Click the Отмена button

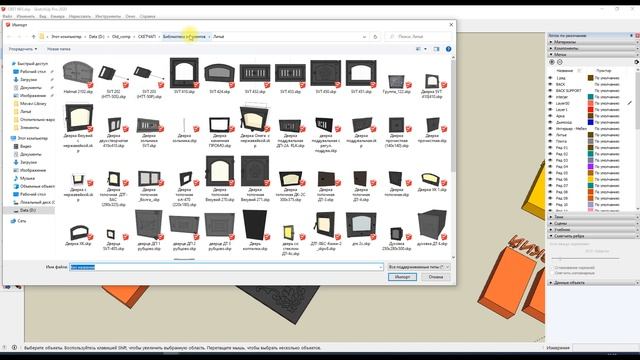click(436, 277)
